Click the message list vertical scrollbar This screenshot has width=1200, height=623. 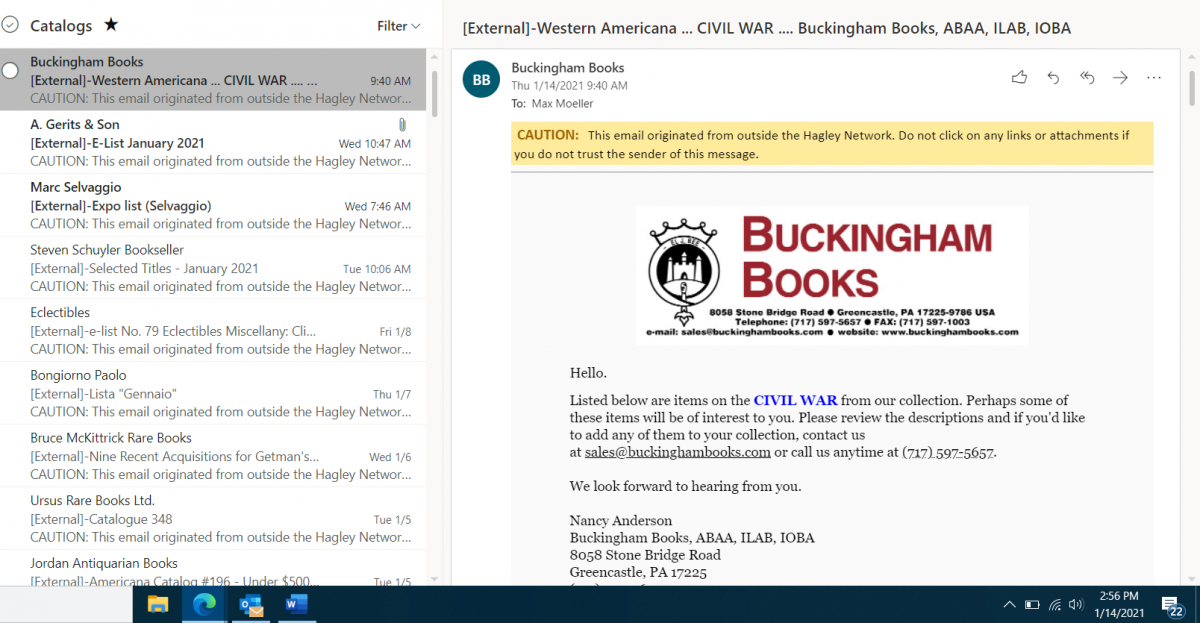[x=434, y=300]
